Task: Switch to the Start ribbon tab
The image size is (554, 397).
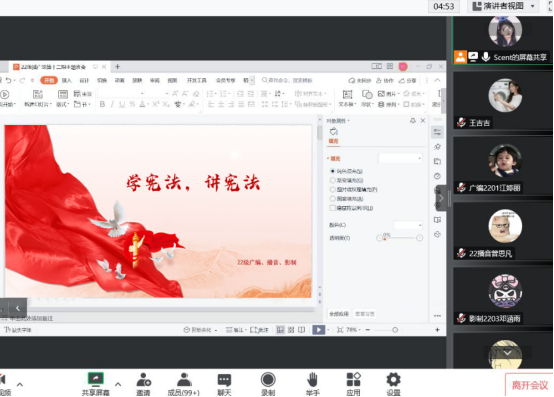Action: [x=49, y=81]
